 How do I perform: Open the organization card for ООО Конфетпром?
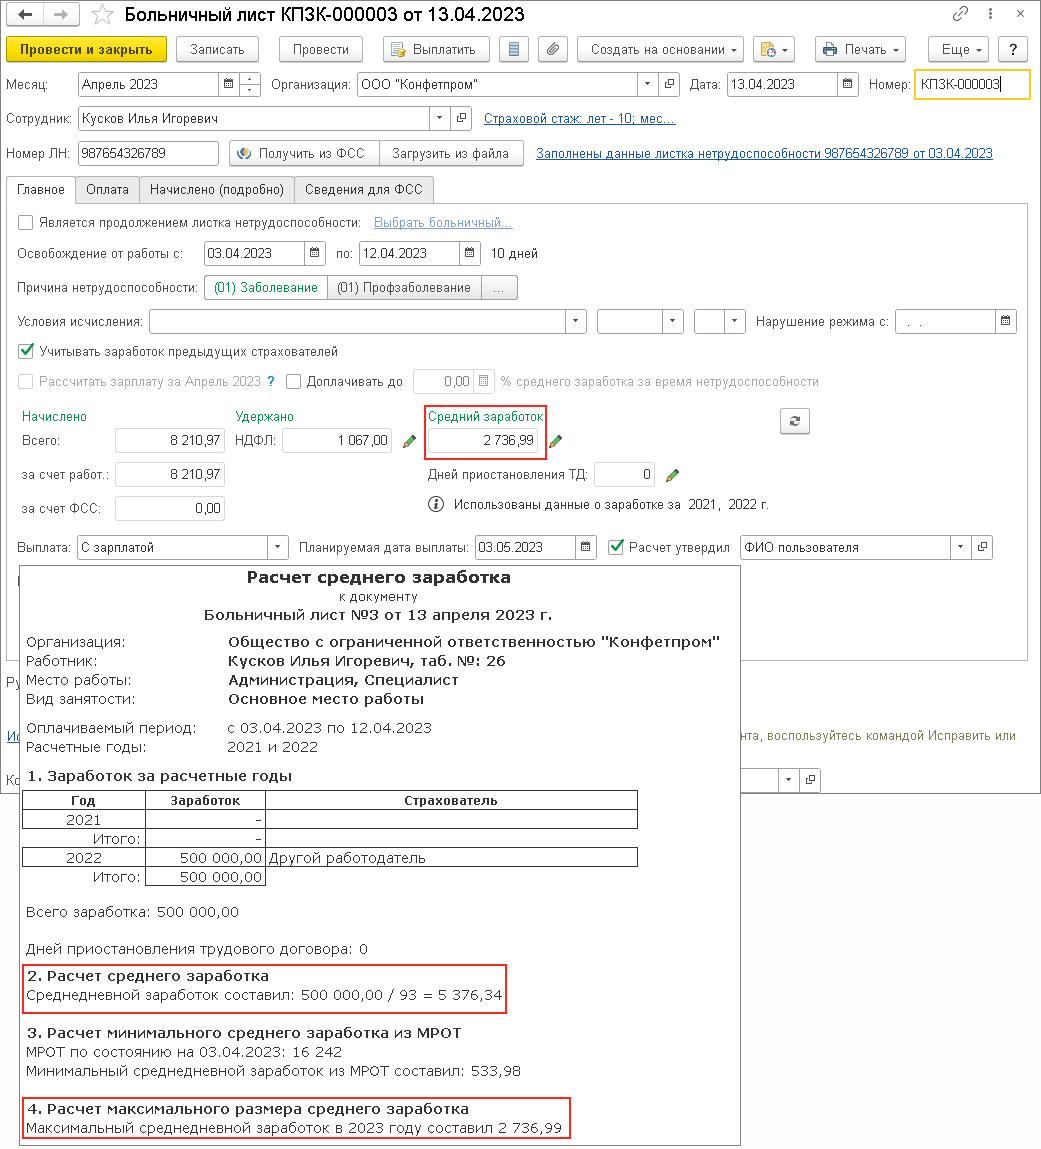pos(669,84)
